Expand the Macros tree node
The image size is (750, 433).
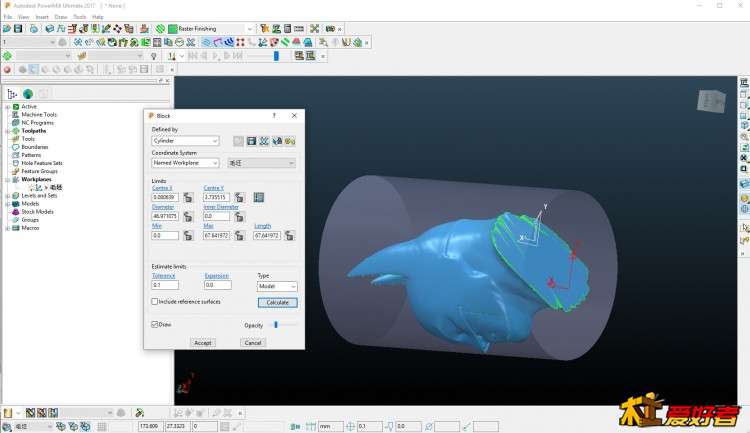8,228
